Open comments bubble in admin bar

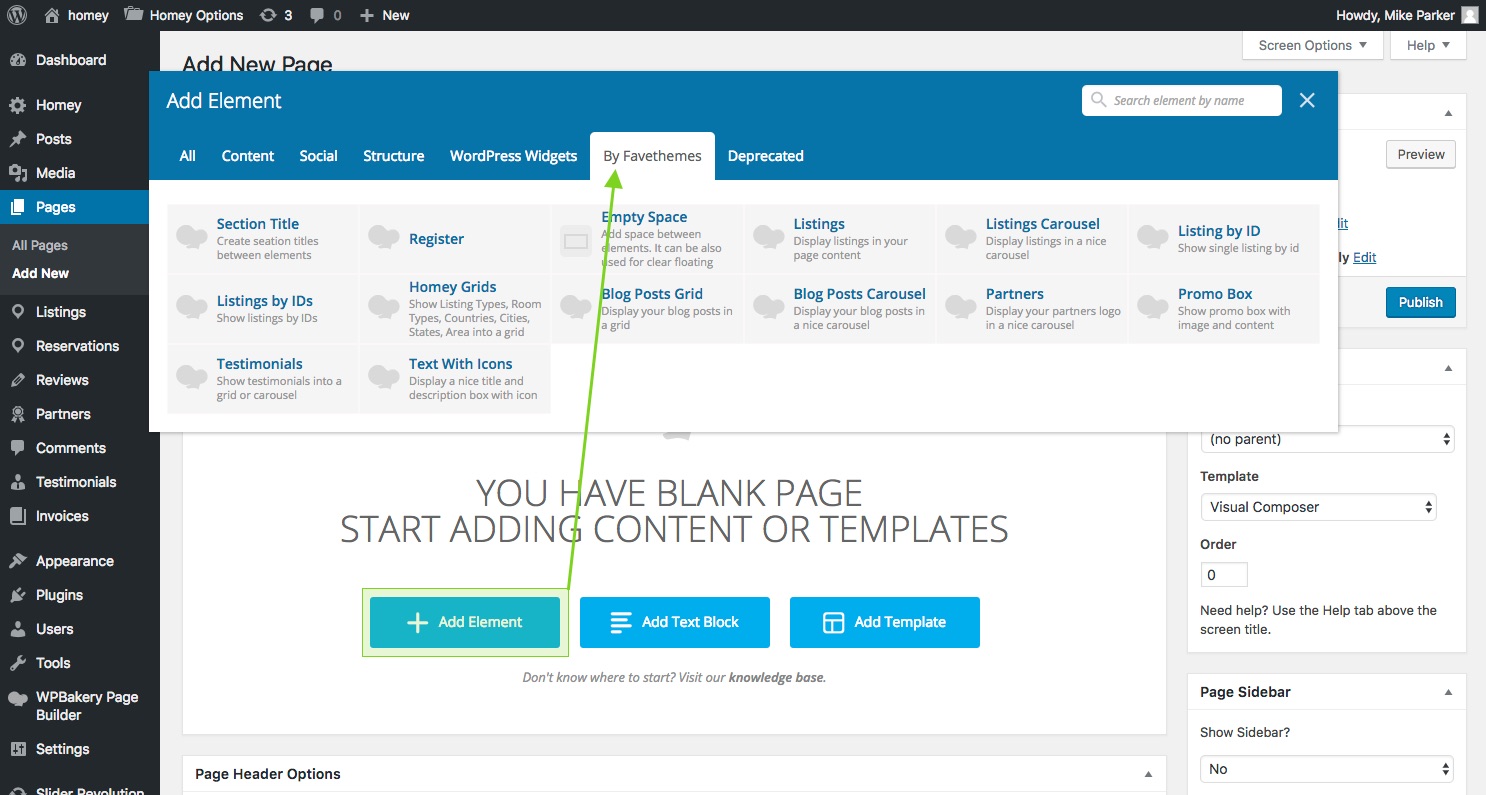coord(325,15)
